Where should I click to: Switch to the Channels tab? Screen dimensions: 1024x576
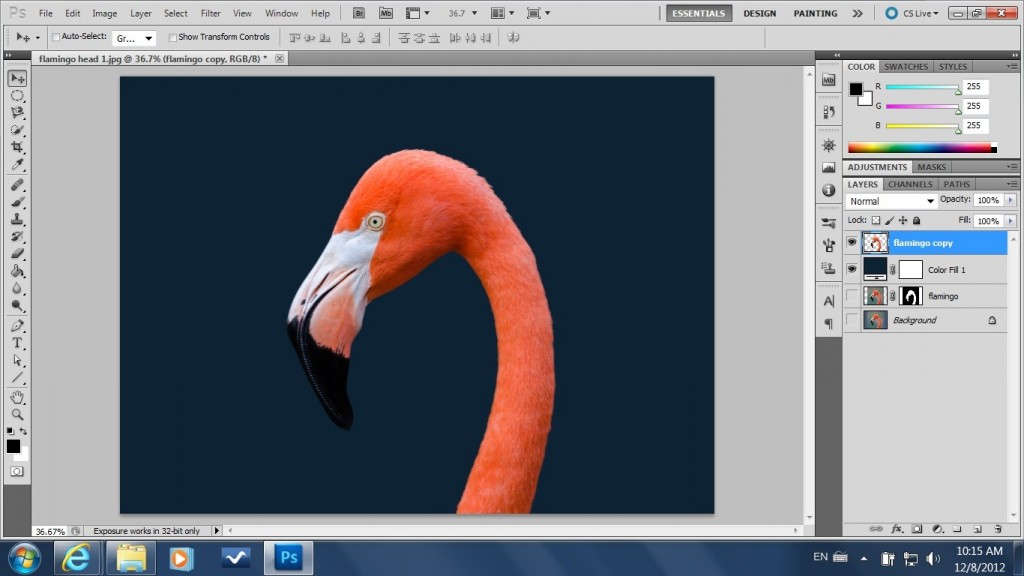[x=910, y=184]
